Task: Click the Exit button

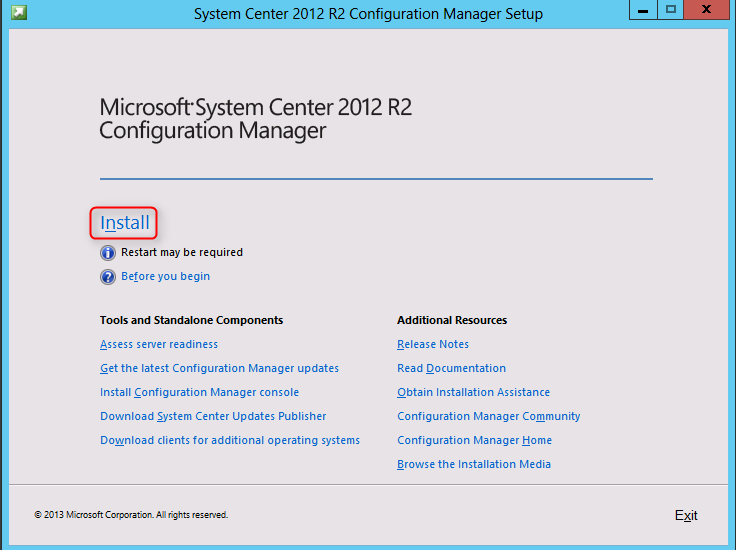Action: coord(686,515)
